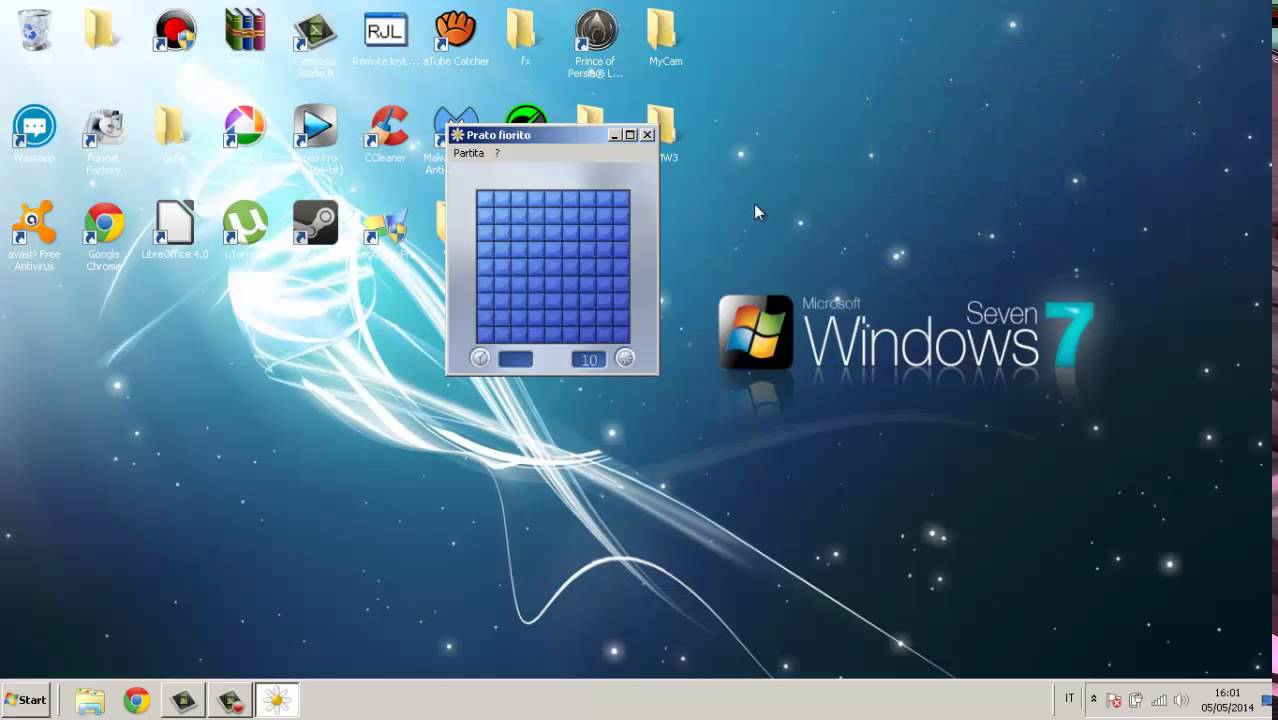Click the Camtasia icon in taskbar
The height and width of the screenshot is (720, 1278).
(184, 700)
